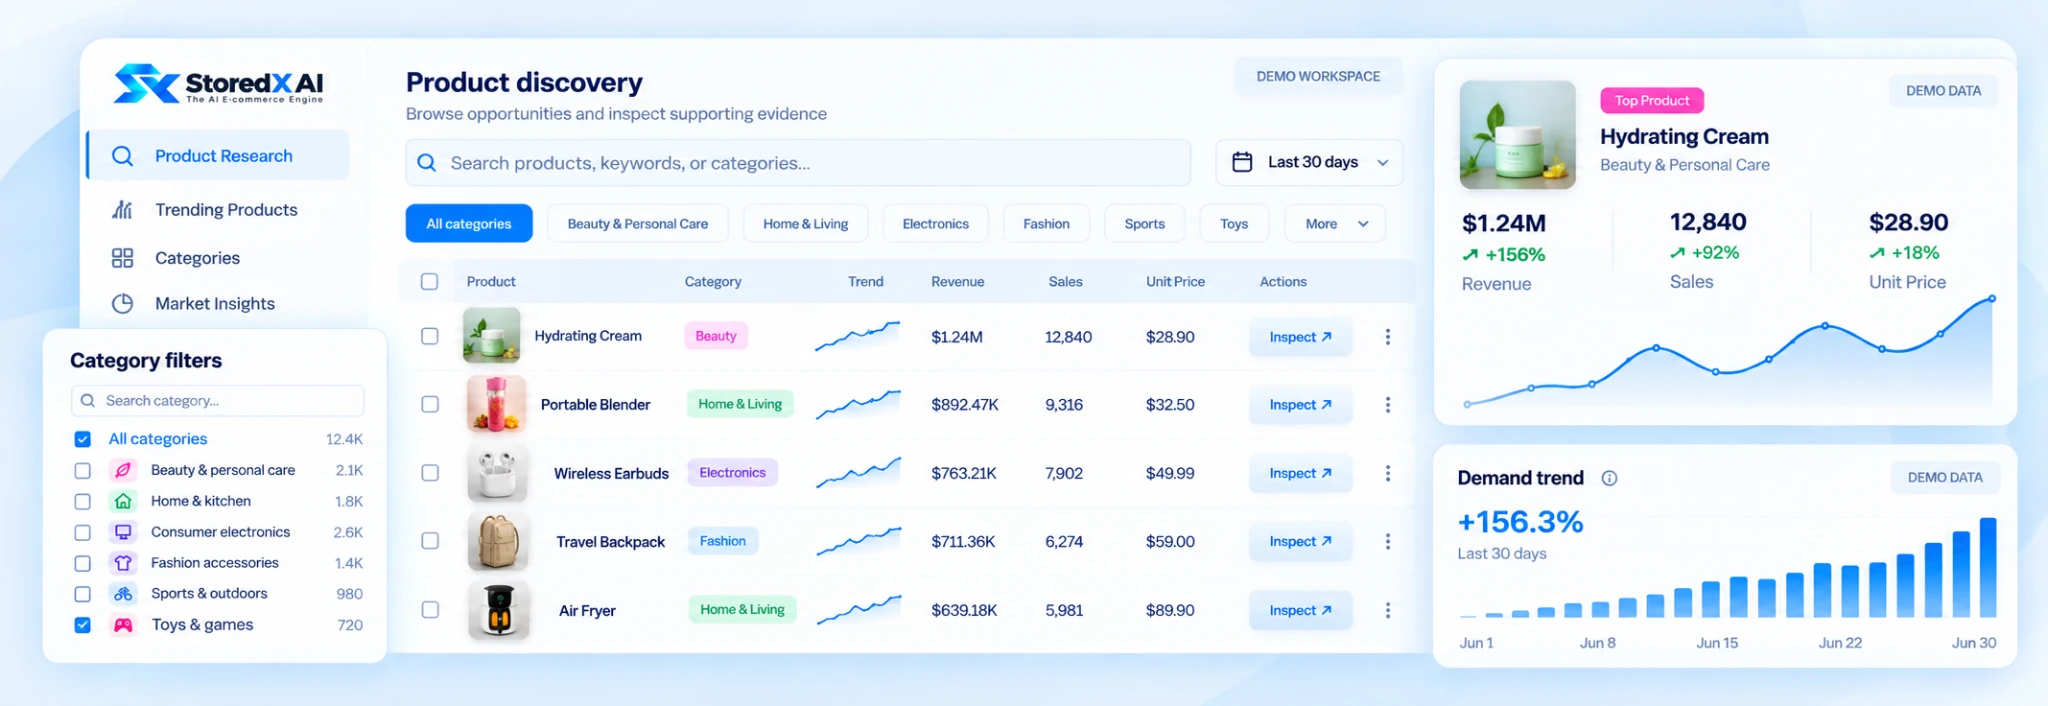Image resolution: width=2048 pixels, height=706 pixels.
Task: Open row options menu for Air Fryer
Action: point(1387,610)
